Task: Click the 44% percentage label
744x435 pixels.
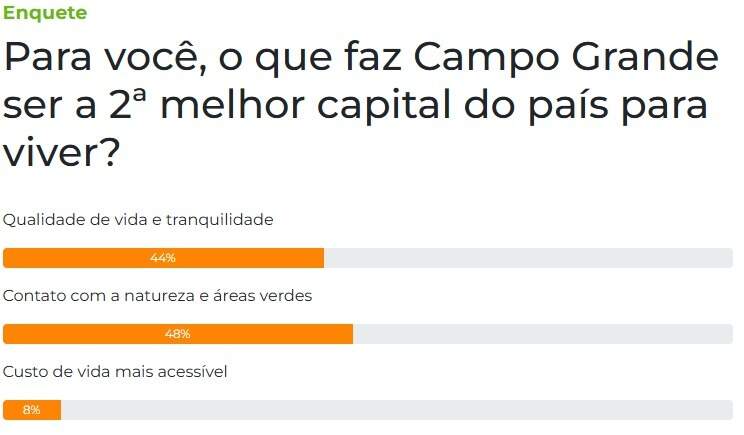Action: [x=163, y=258]
